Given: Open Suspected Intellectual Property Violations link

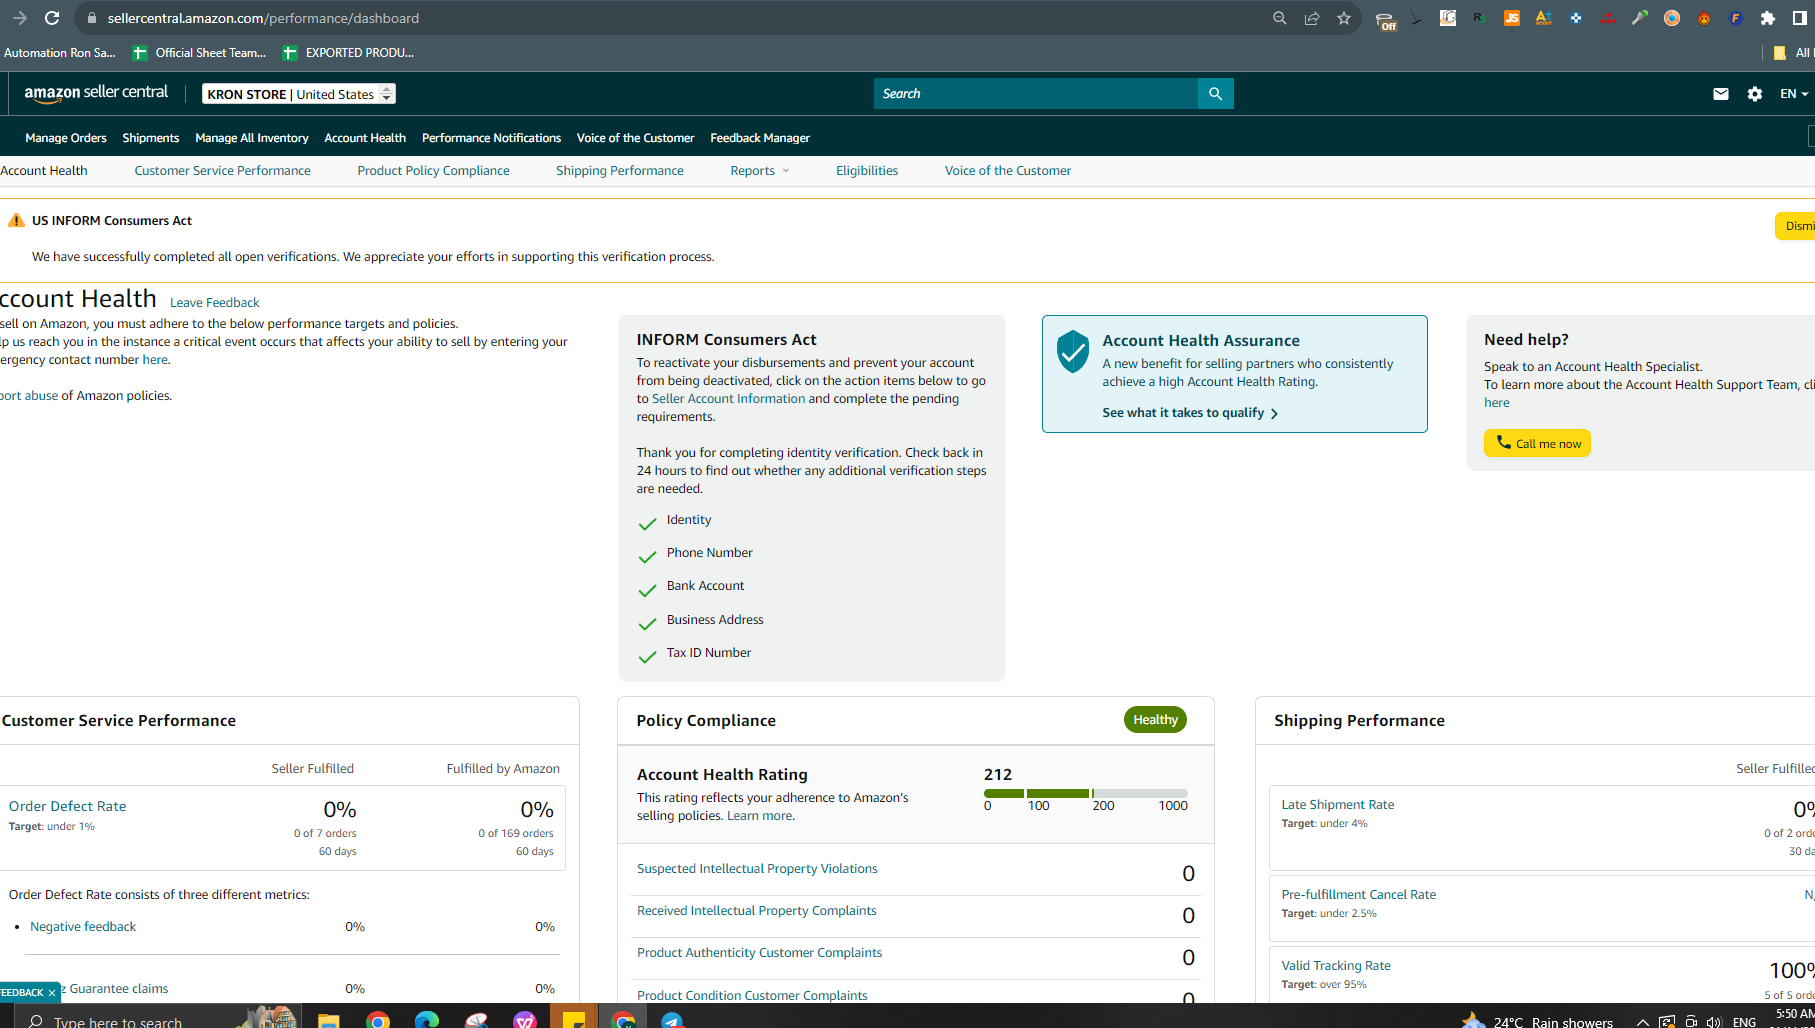Looking at the screenshot, I should point(757,869).
